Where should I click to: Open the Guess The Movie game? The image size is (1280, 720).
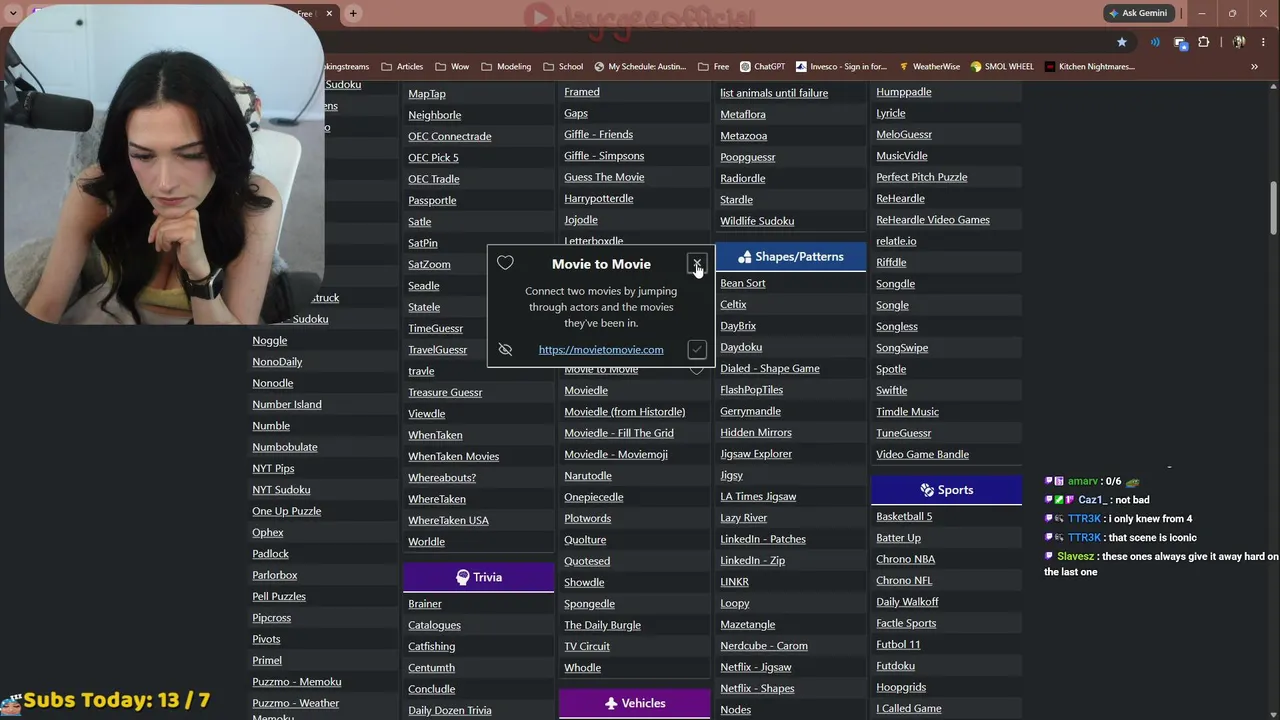click(604, 177)
